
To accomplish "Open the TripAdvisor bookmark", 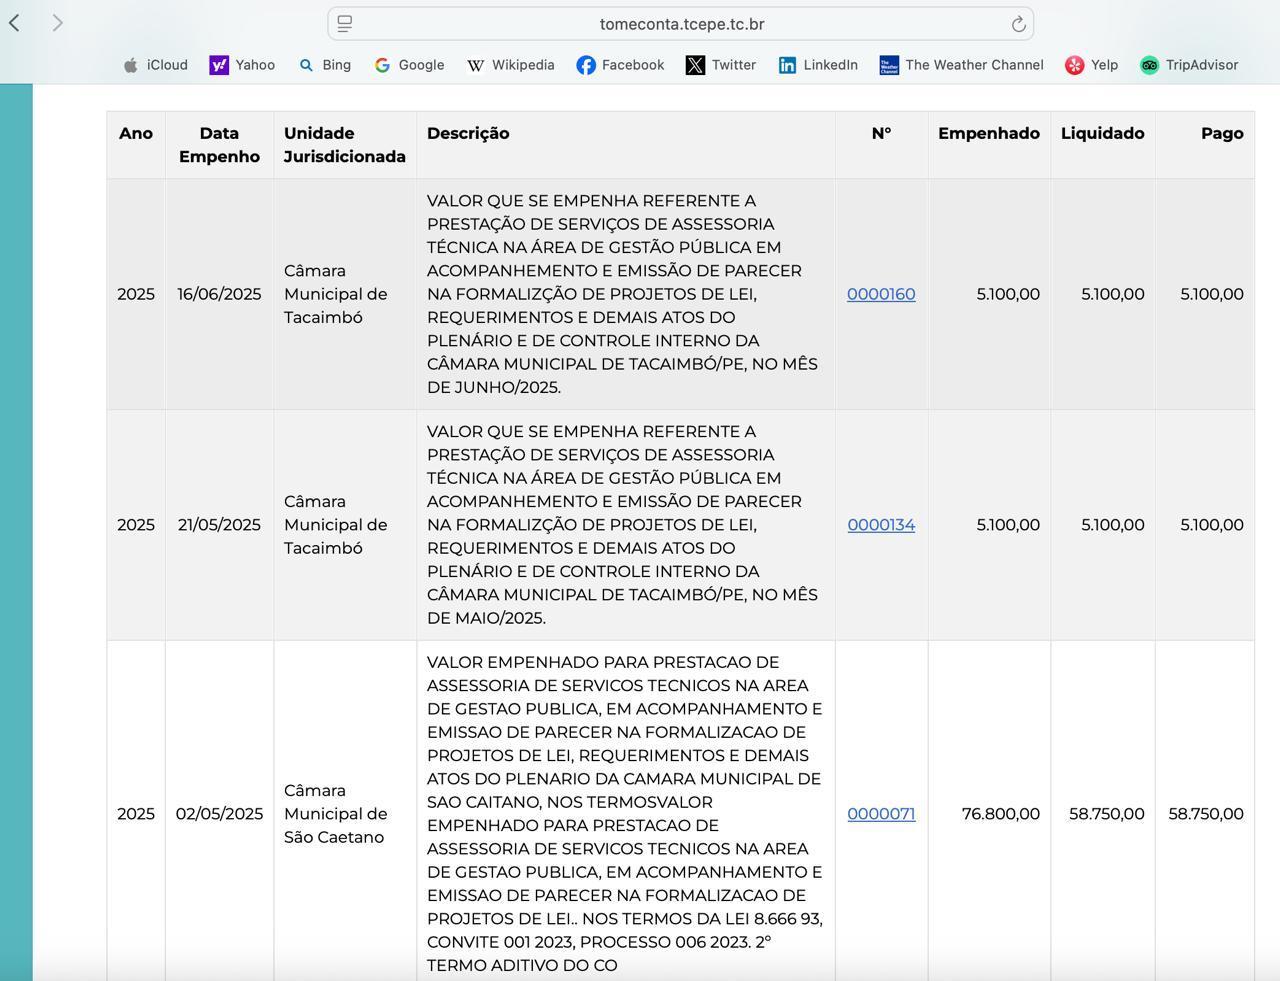I will [1189, 65].
